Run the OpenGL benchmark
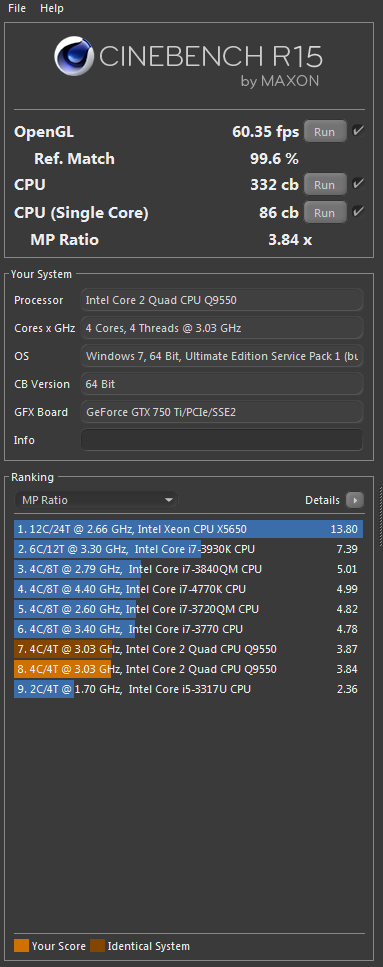 click(x=324, y=132)
